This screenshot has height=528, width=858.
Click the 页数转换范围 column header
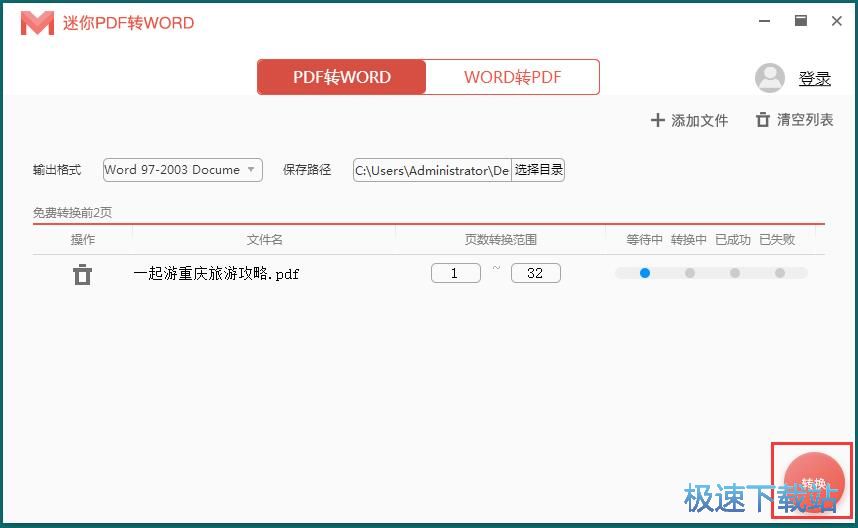[501, 240]
